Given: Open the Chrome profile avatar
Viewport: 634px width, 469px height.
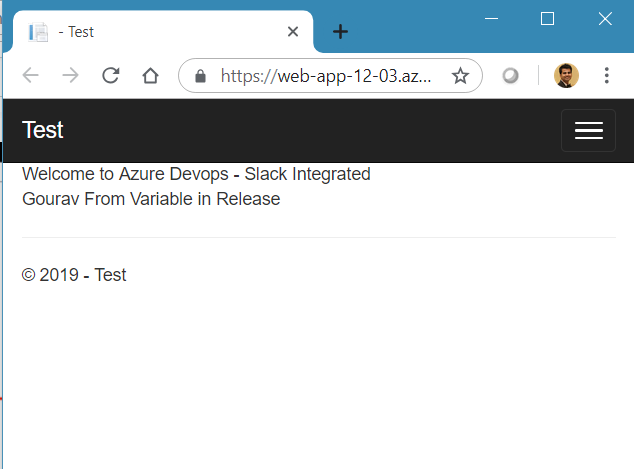Looking at the screenshot, I should [566, 76].
